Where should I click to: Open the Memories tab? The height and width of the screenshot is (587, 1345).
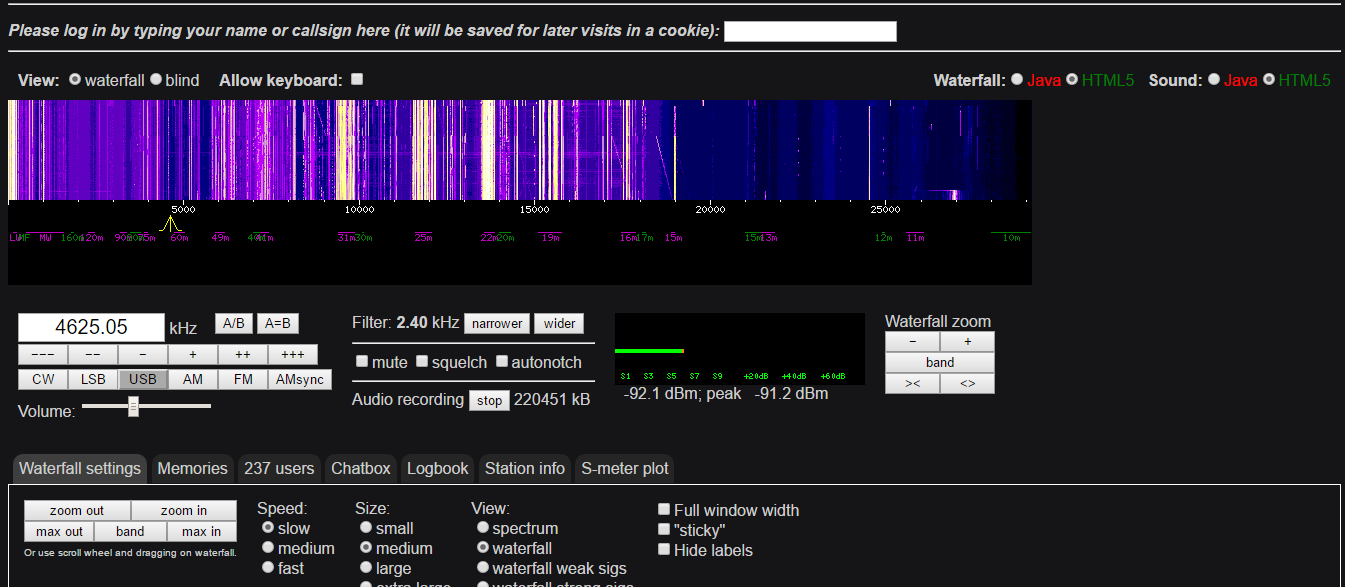click(193, 468)
